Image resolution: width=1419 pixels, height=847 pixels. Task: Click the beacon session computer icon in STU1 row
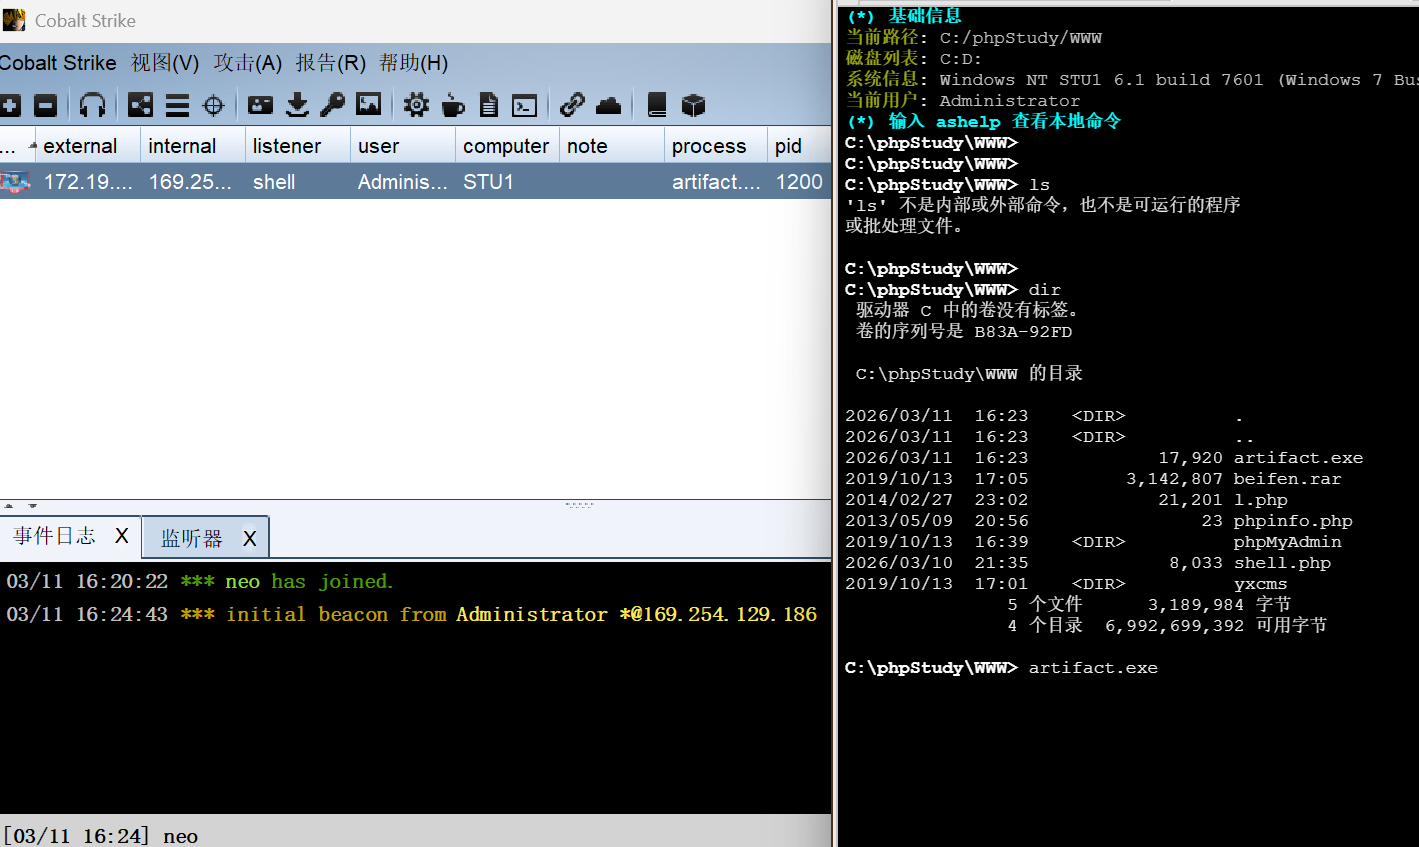click(15, 182)
